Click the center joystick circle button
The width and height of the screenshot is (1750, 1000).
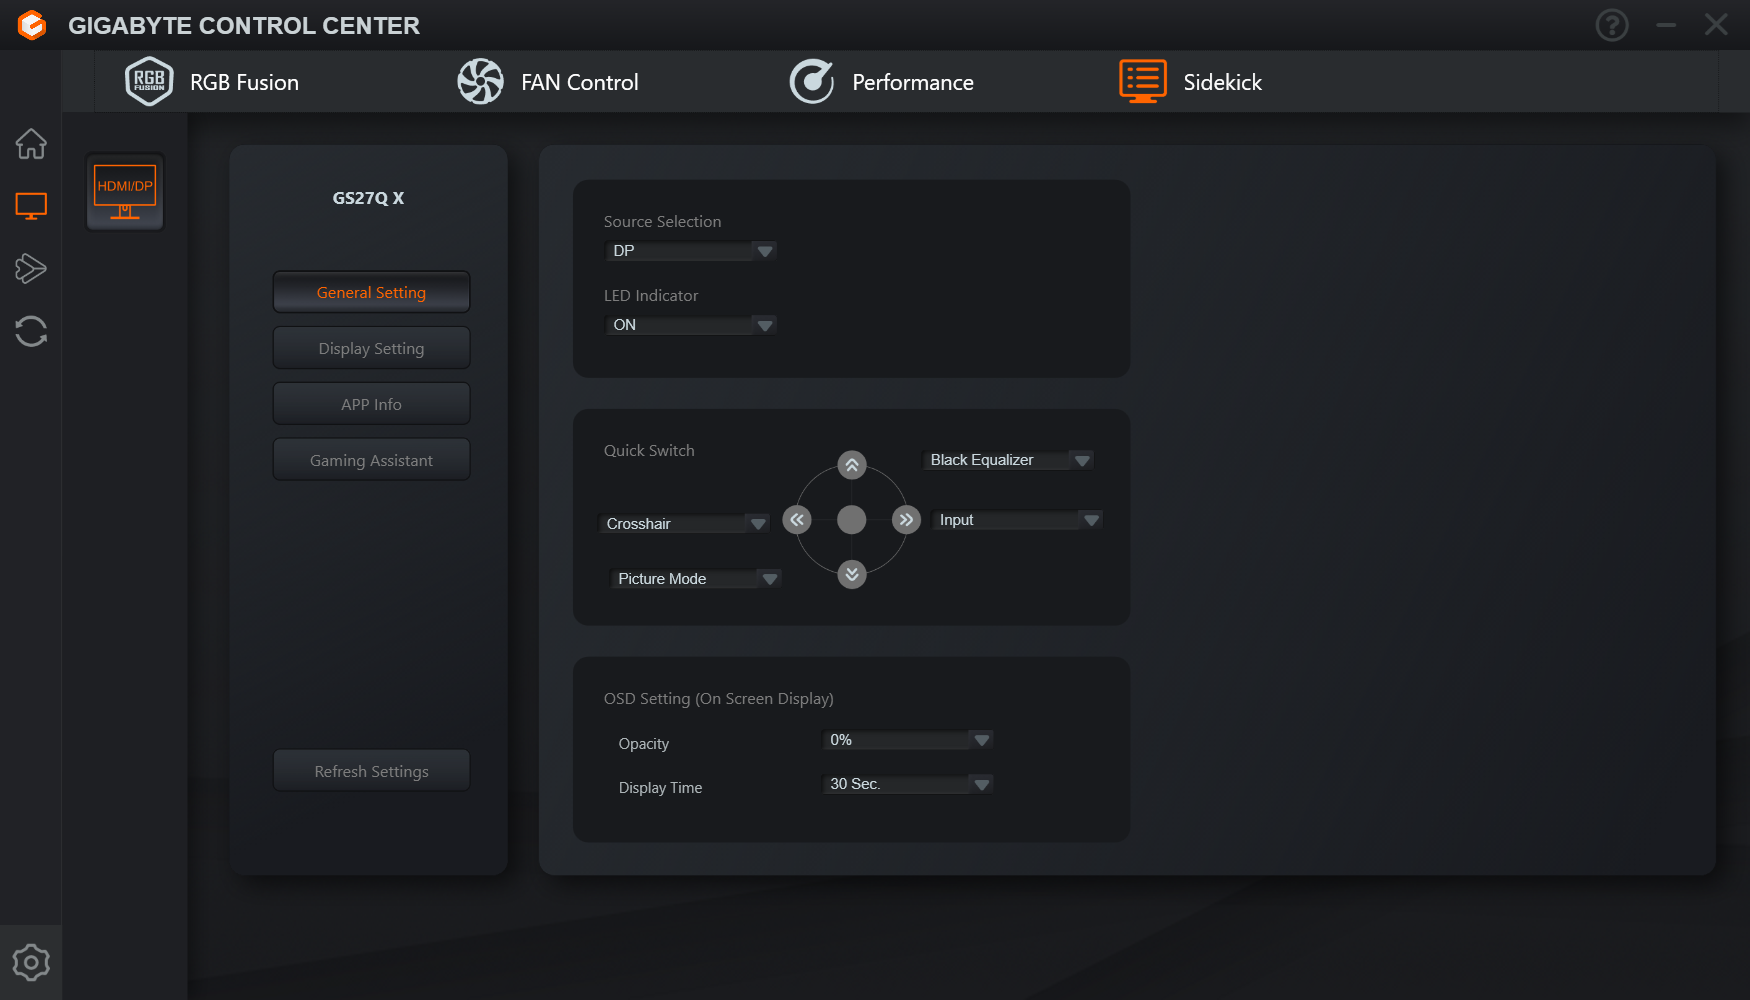(852, 520)
